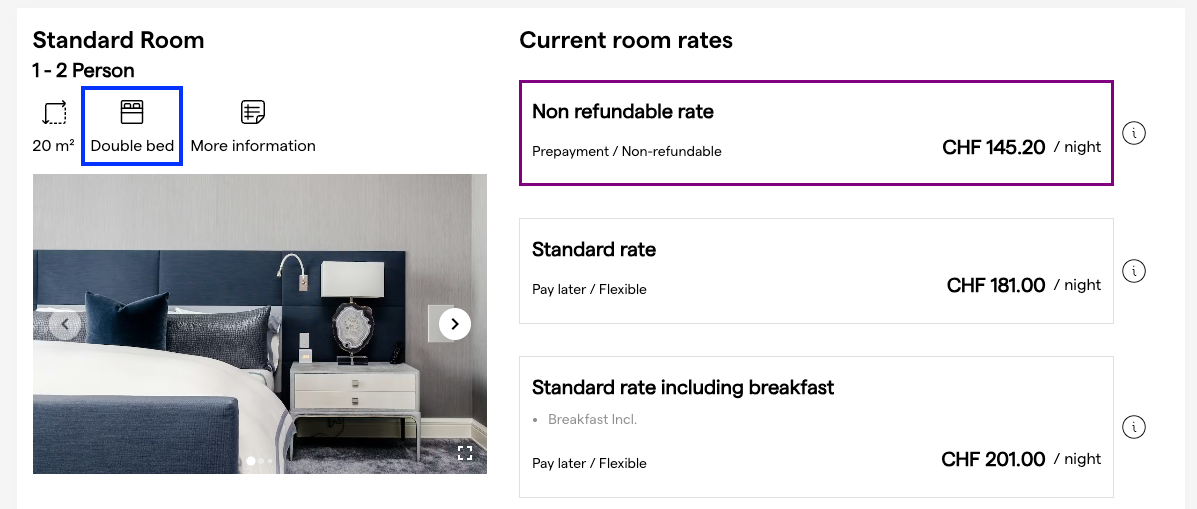Click the More information text link
This screenshot has width=1197, height=509.
253,146
